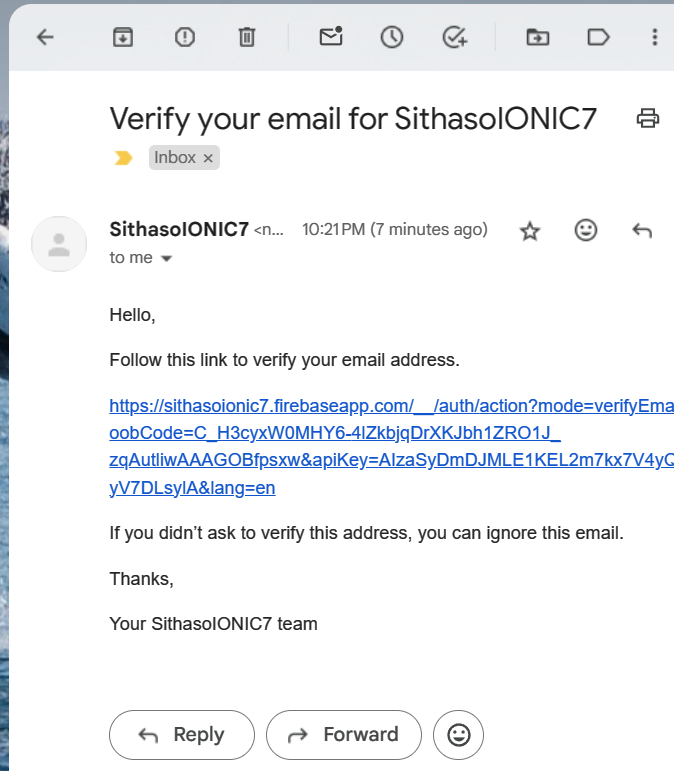Click the sender's profile avatar
The height and width of the screenshot is (771, 674).
[x=59, y=244]
